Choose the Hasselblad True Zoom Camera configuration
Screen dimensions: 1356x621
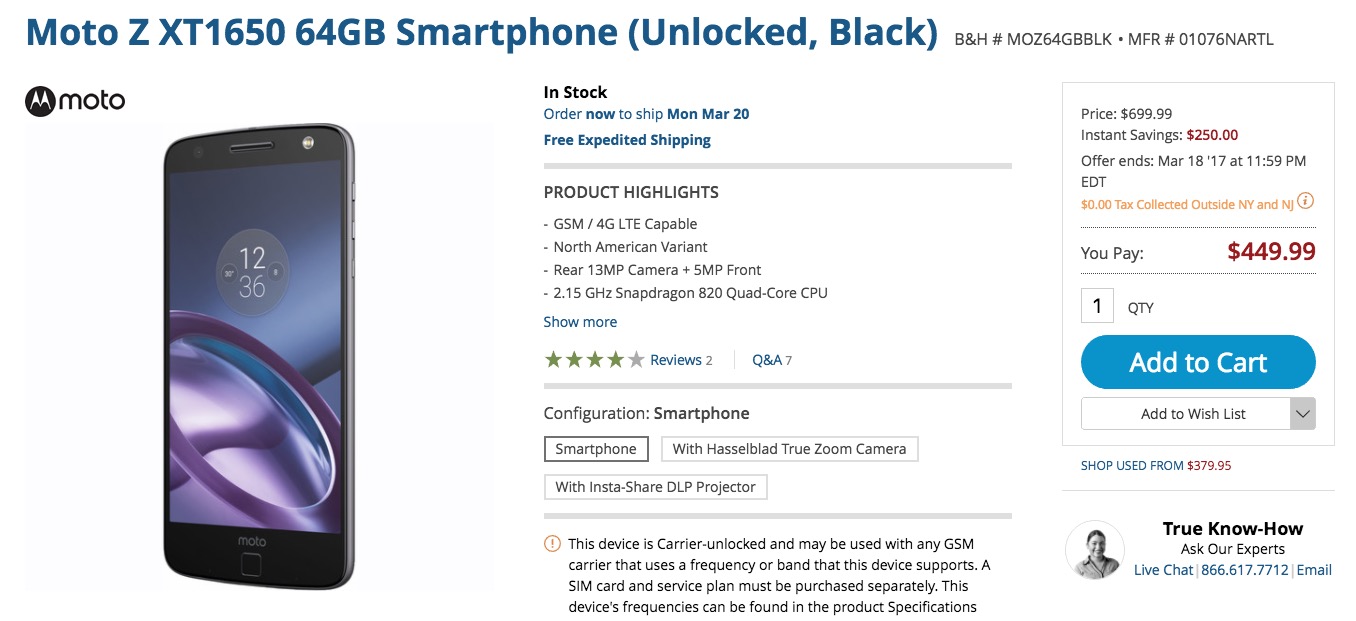[789, 449]
